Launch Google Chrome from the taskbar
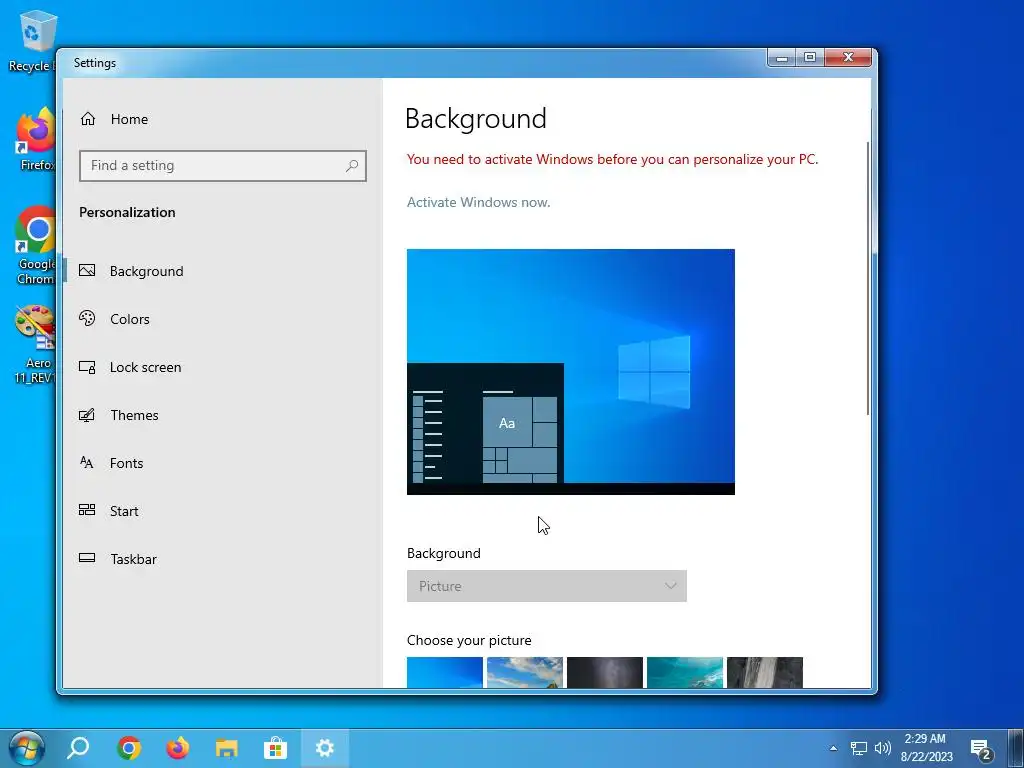1024x768 pixels. [x=129, y=748]
